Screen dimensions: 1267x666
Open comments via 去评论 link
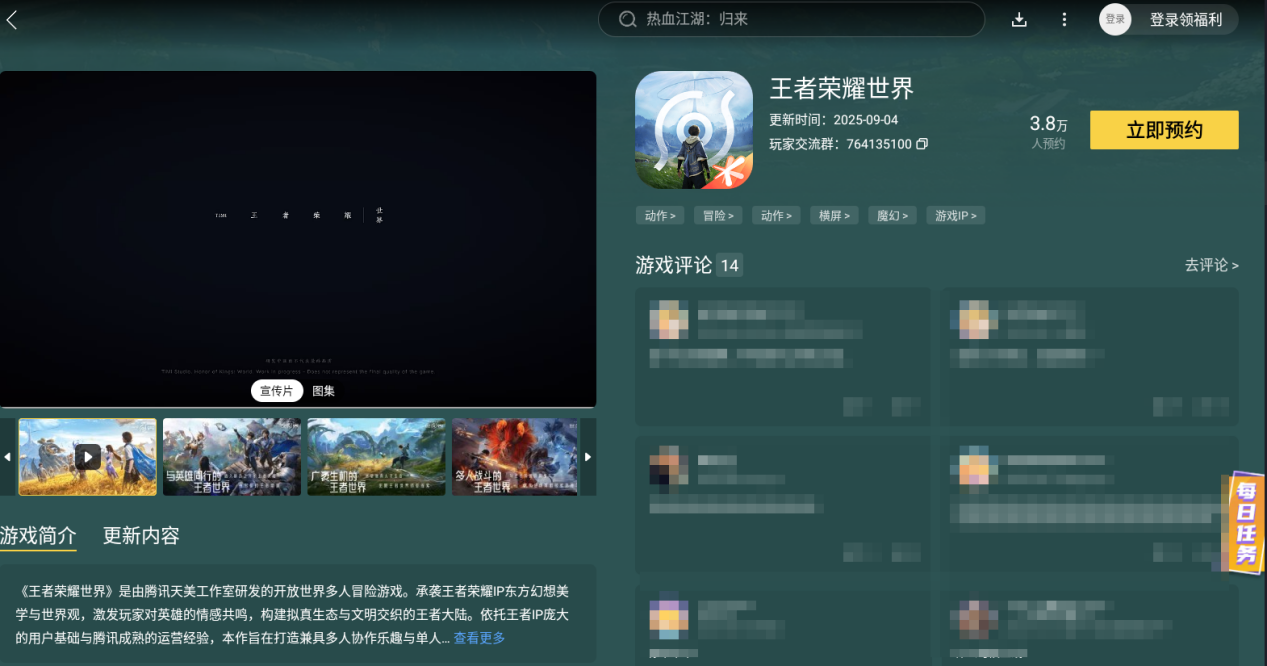tap(1210, 265)
